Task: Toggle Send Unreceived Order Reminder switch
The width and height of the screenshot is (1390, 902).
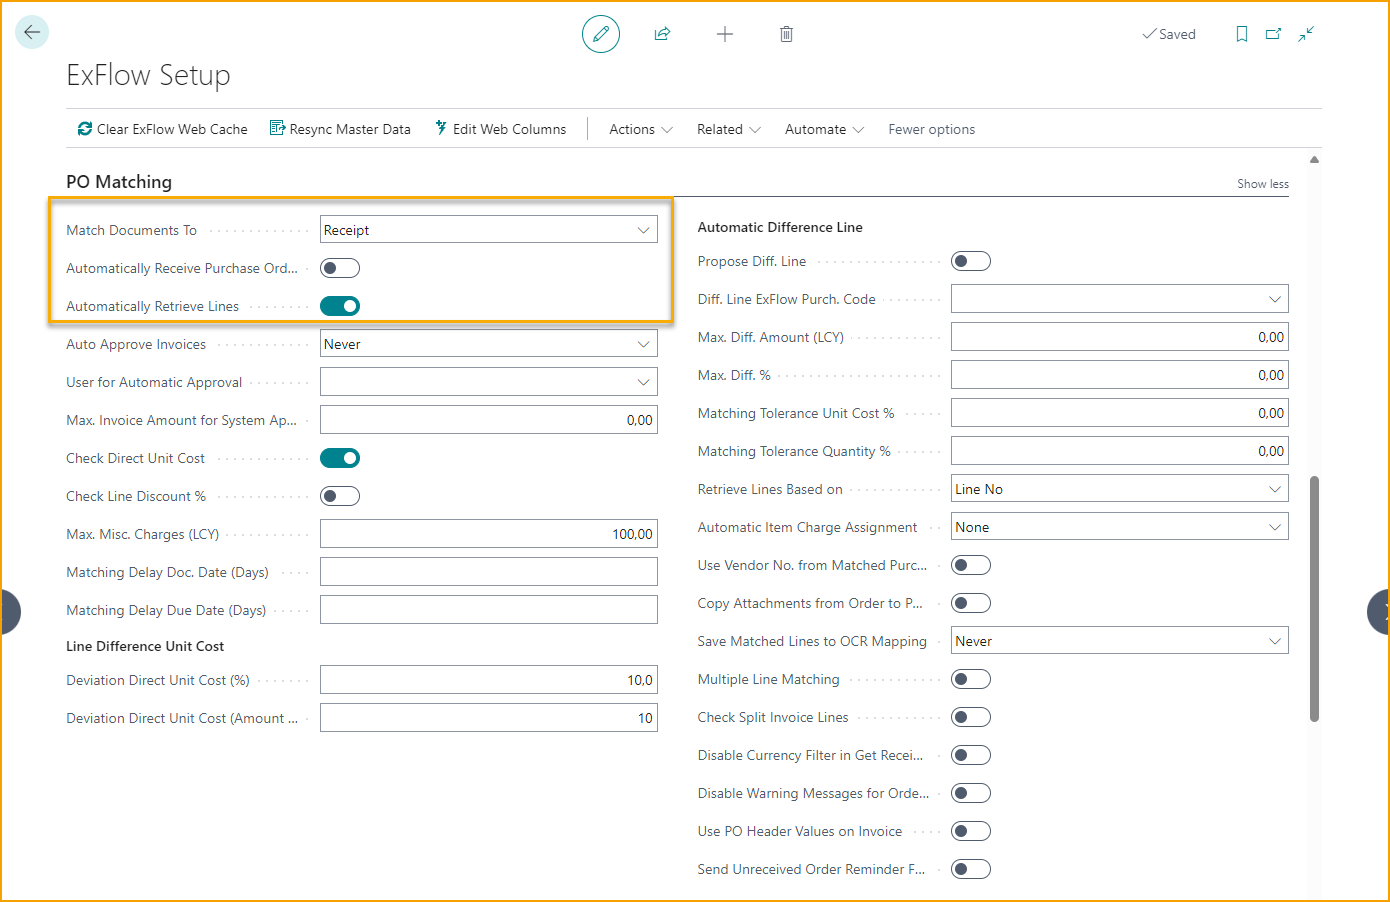Action: click(971, 869)
